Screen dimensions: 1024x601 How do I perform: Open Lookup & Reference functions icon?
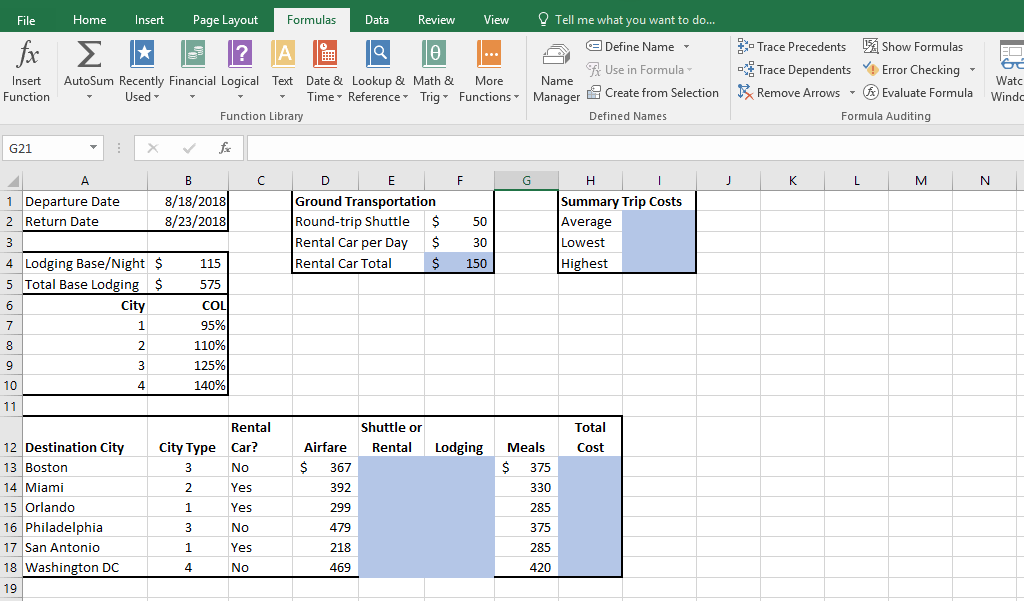[378, 54]
